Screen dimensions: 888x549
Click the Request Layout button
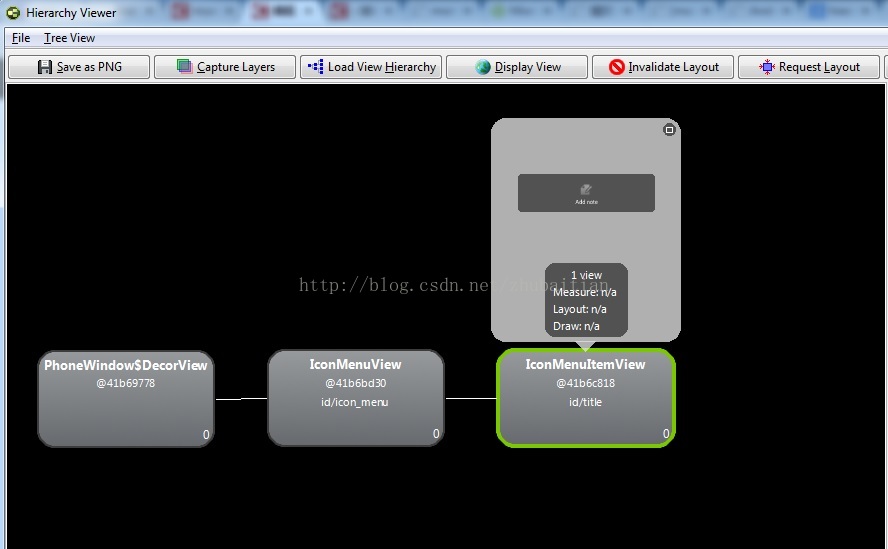(x=809, y=67)
